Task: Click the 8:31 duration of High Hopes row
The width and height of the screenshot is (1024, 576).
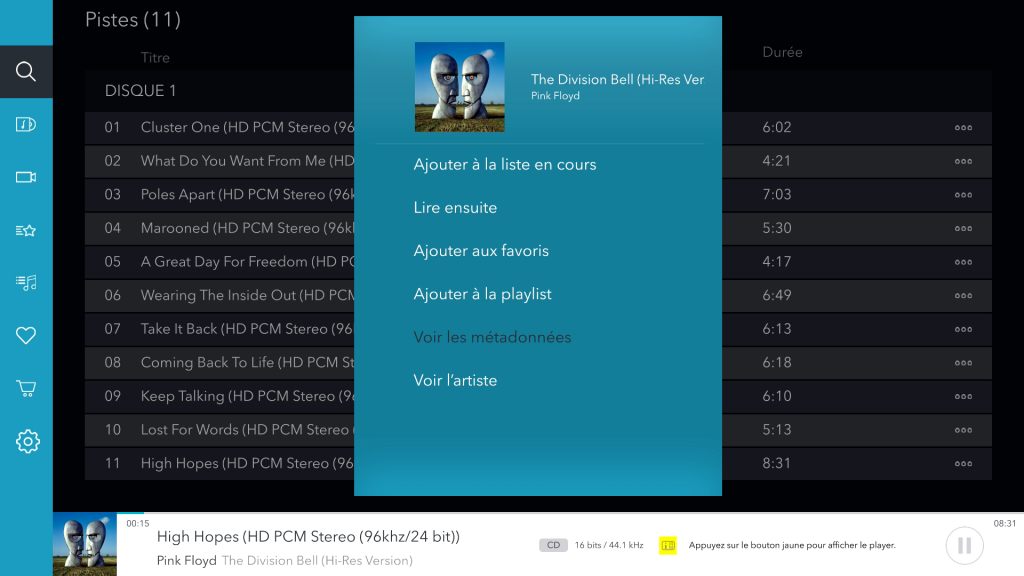Action: (x=776, y=464)
